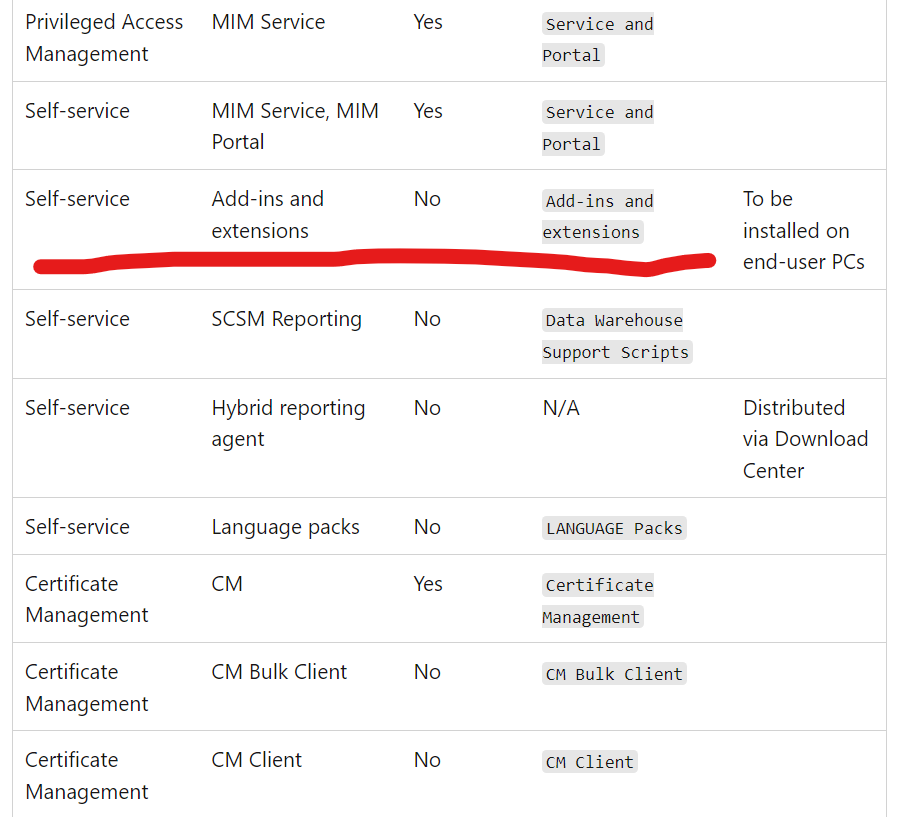Click 'No' in CM Bulk Client row
904x817 pixels.
tap(427, 672)
